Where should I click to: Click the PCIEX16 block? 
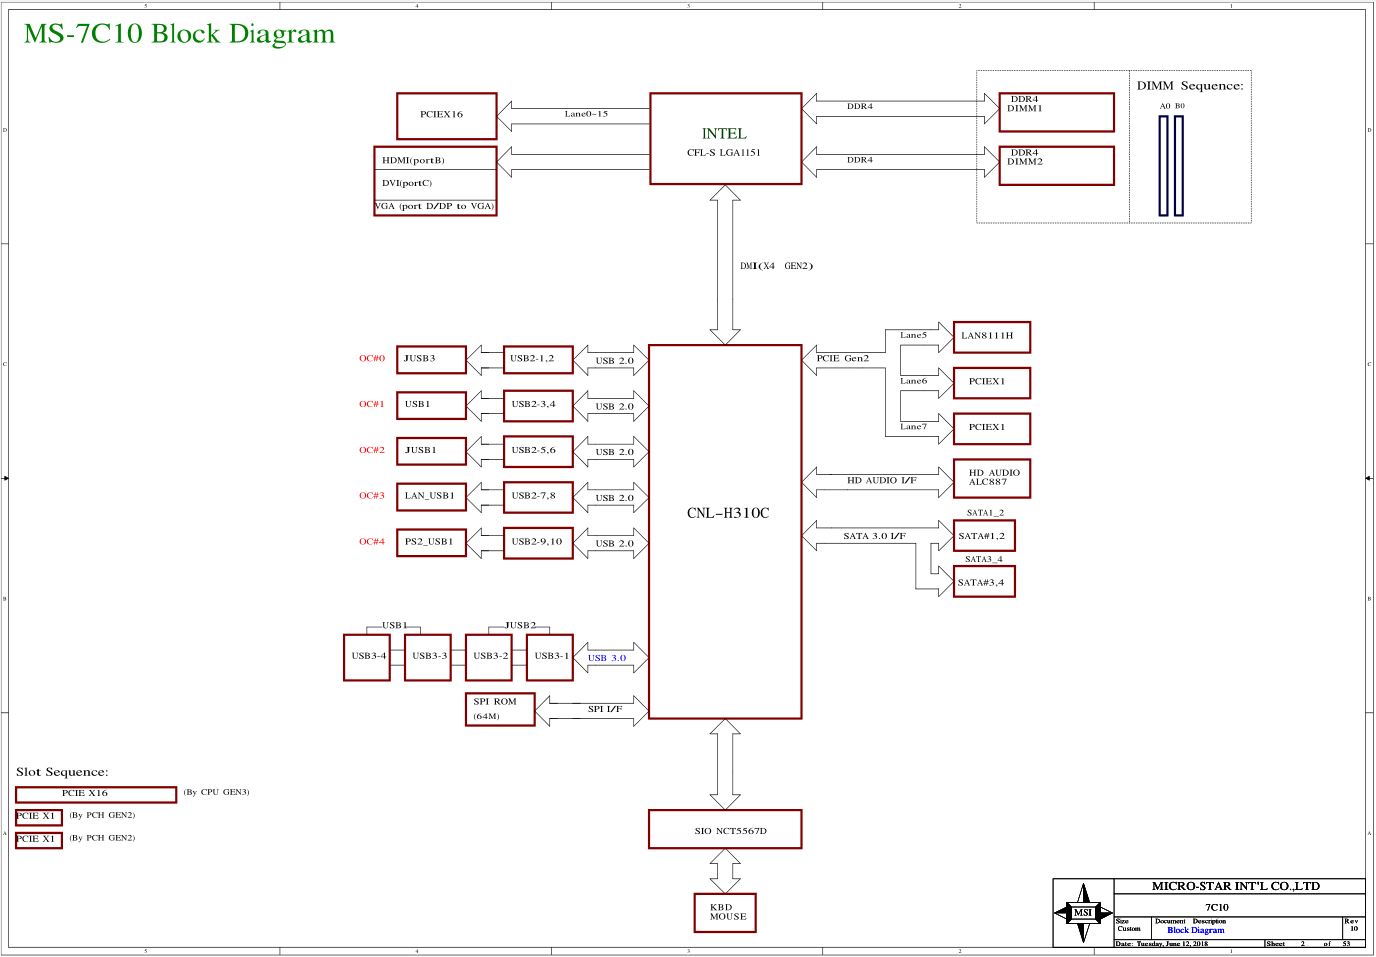446,115
